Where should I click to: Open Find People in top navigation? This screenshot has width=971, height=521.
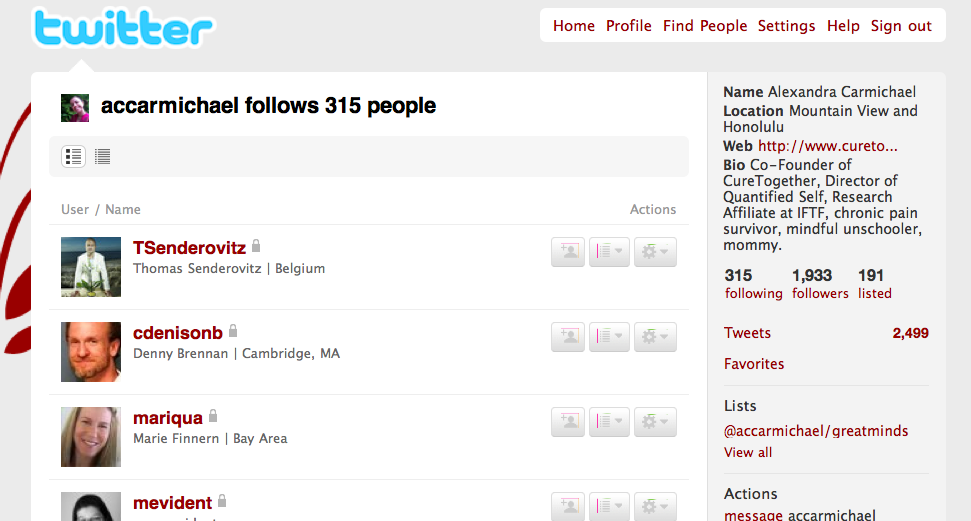point(705,26)
